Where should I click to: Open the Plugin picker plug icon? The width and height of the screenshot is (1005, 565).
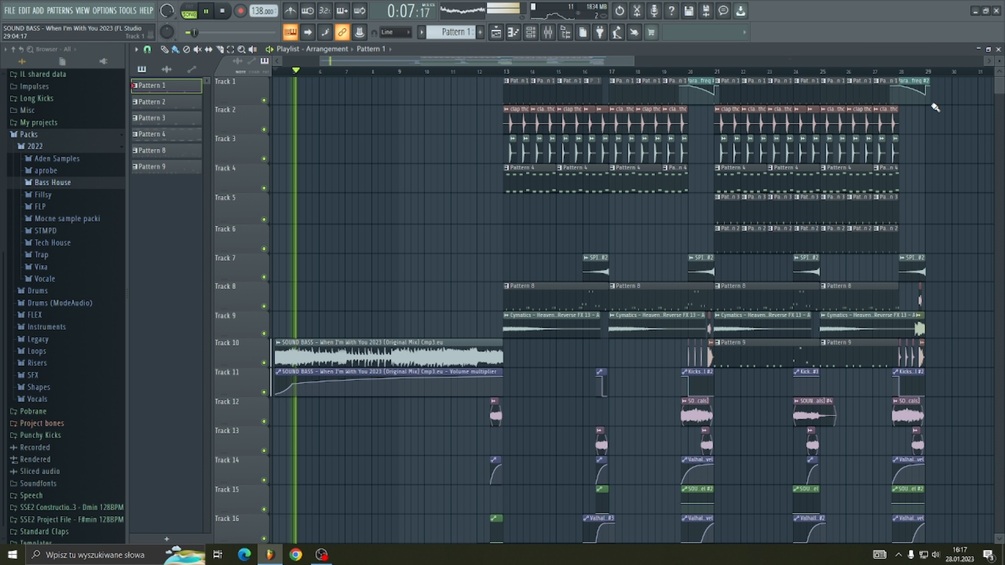tap(600, 32)
